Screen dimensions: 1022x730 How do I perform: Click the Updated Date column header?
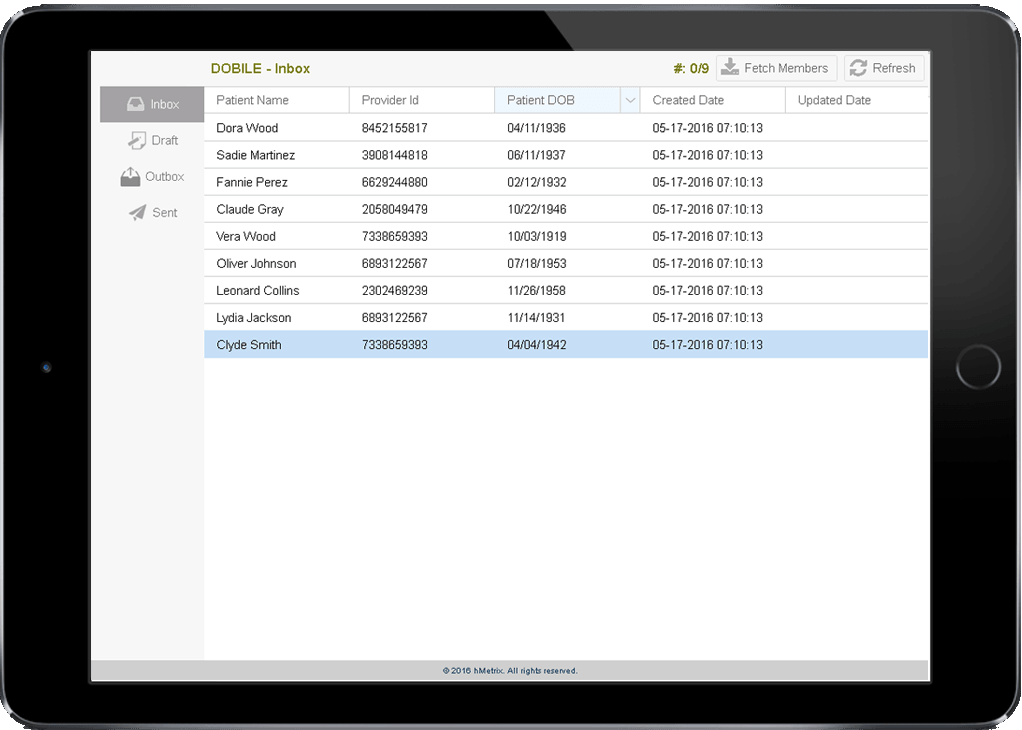[834, 100]
